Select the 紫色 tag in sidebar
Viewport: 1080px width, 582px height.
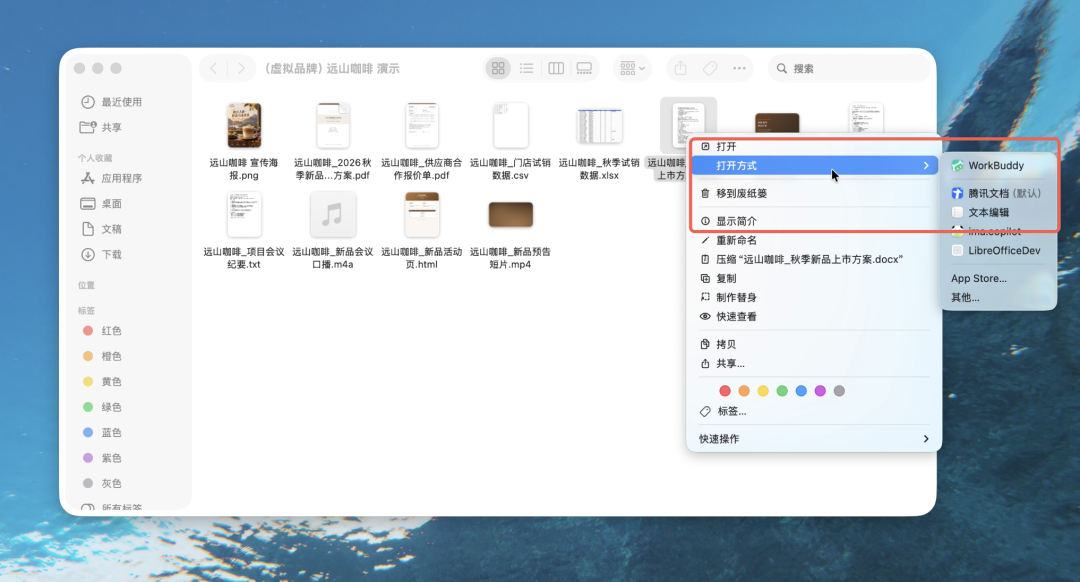coord(101,458)
